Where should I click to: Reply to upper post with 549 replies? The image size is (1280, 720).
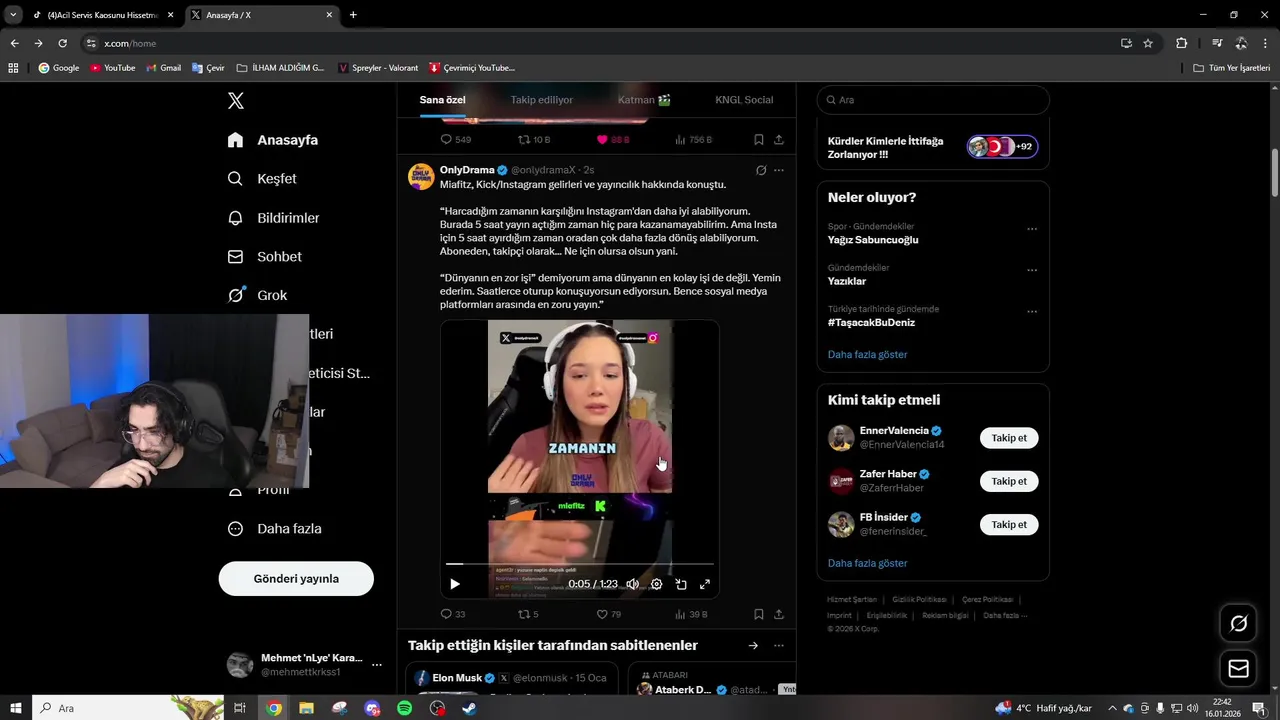(456, 140)
